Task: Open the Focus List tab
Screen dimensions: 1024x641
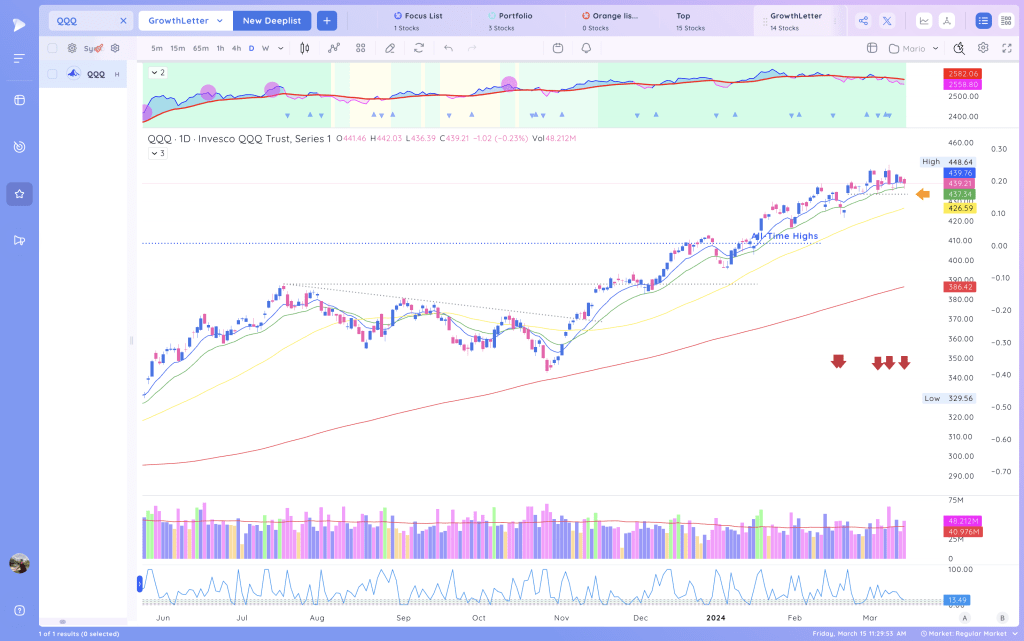Action: 418,21
